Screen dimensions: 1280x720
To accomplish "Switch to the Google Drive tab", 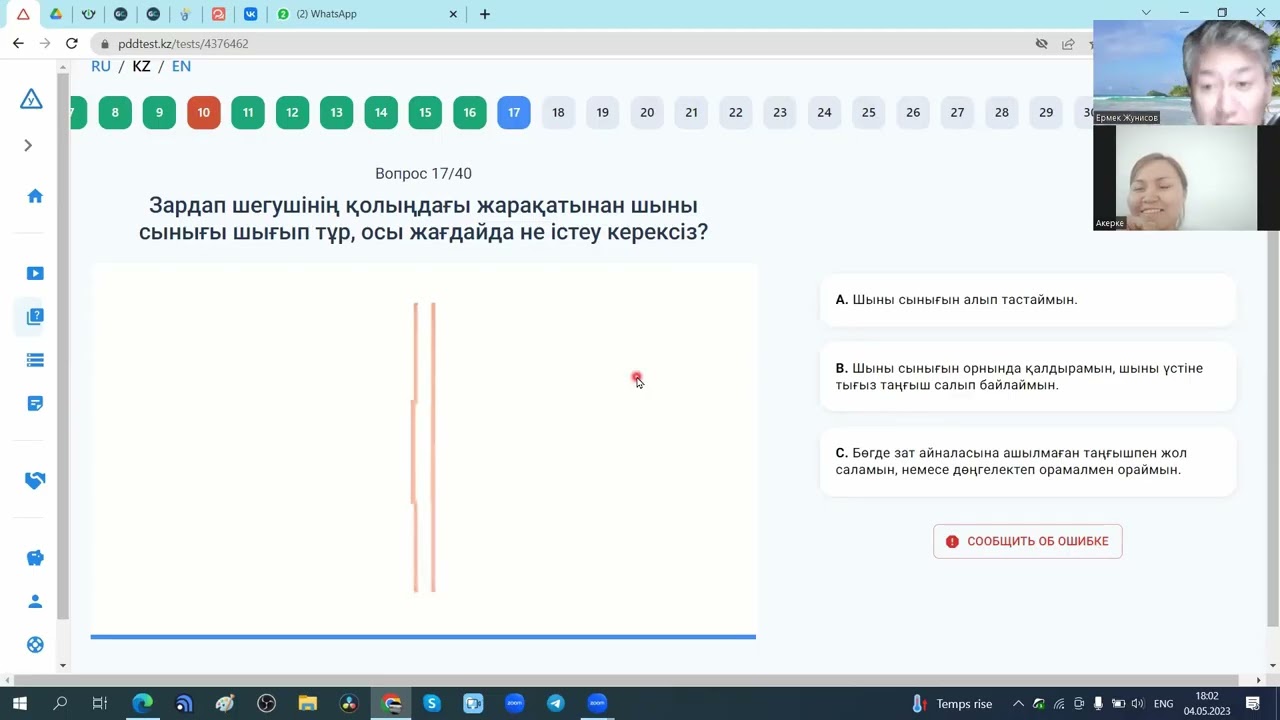I will pos(56,14).
